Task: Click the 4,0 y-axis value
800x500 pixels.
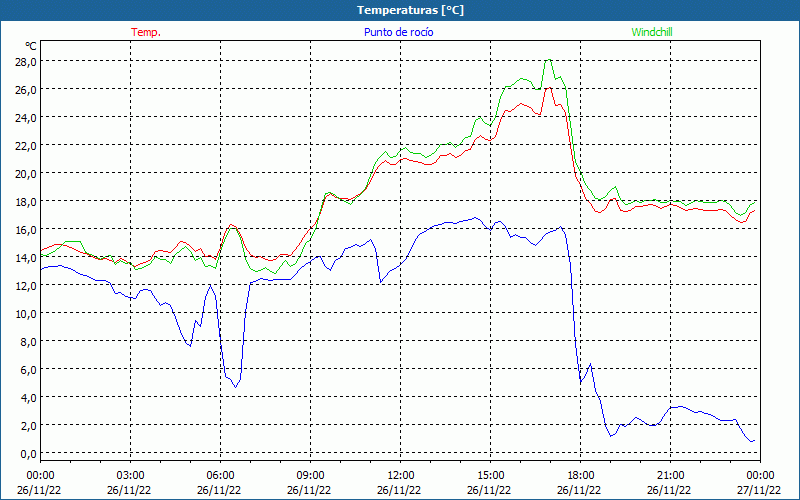Action: (28, 397)
